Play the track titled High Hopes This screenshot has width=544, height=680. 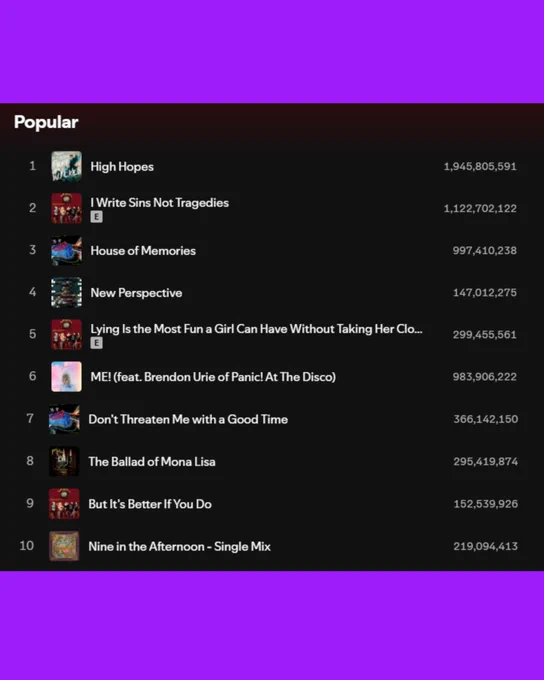122,167
